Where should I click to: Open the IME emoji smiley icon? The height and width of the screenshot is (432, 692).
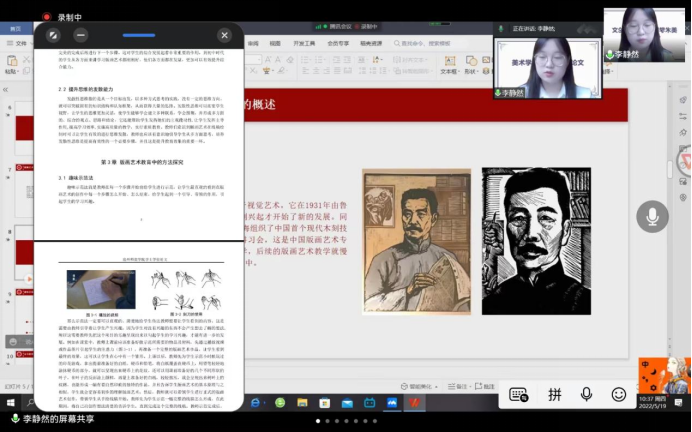[619, 394]
